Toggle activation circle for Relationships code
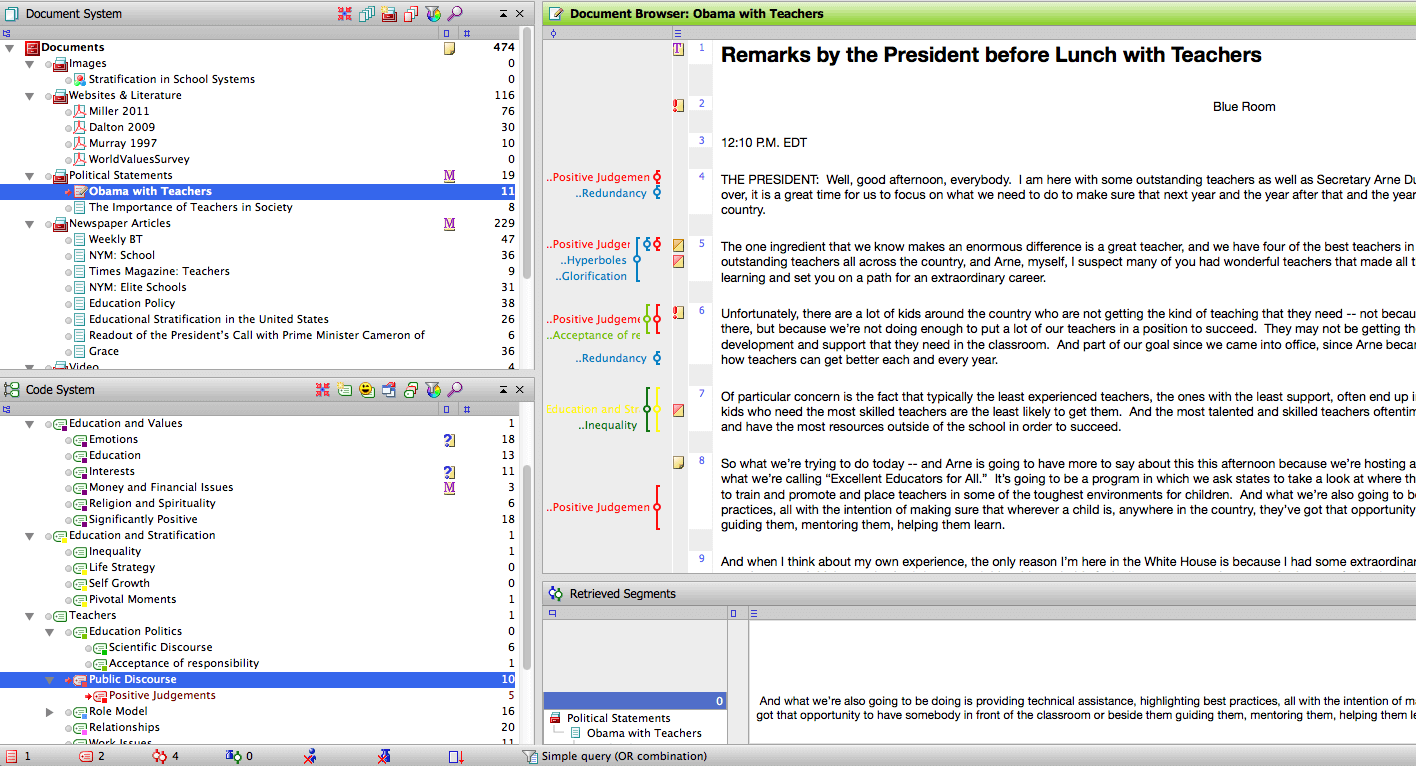This screenshot has width=1416, height=766. point(69,727)
